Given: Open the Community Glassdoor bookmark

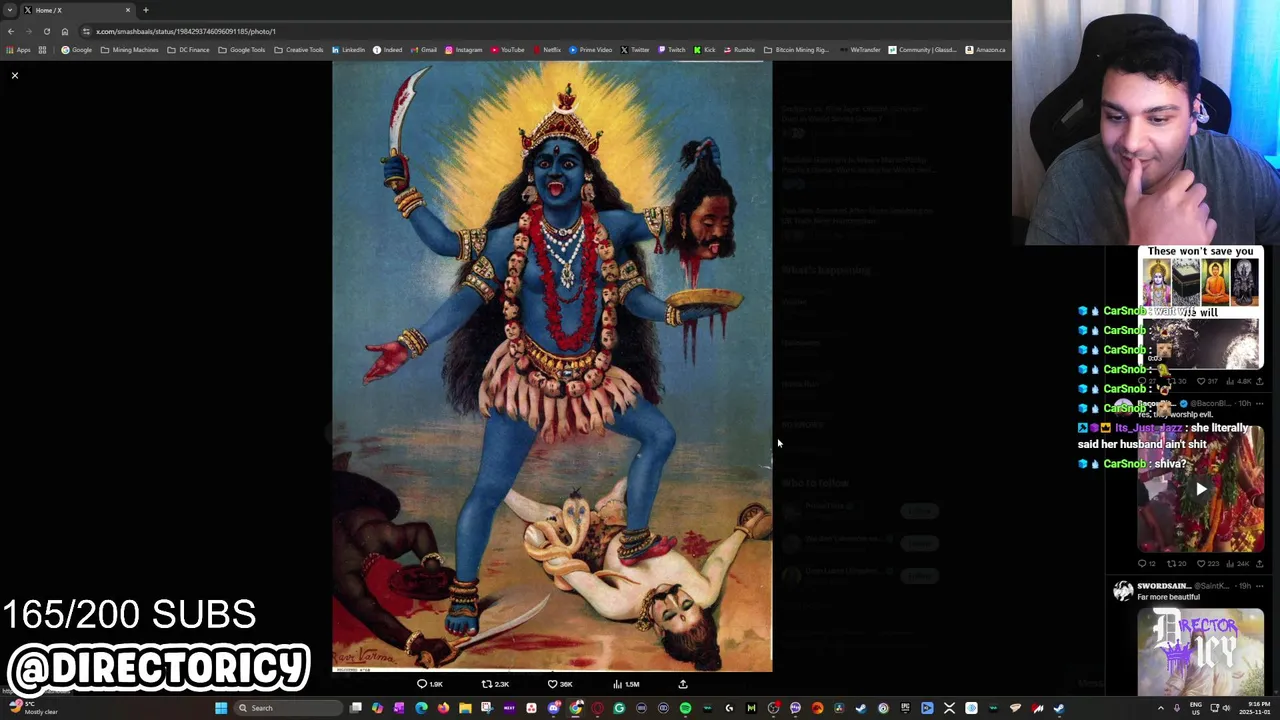Looking at the screenshot, I should [923, 50].
